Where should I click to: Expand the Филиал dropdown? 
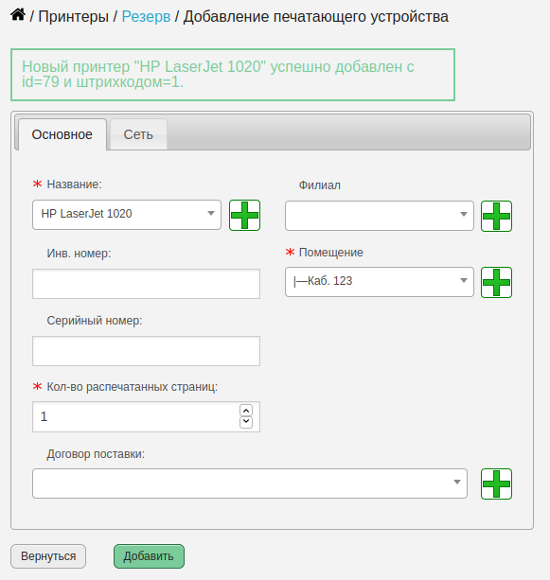[379, 216]
